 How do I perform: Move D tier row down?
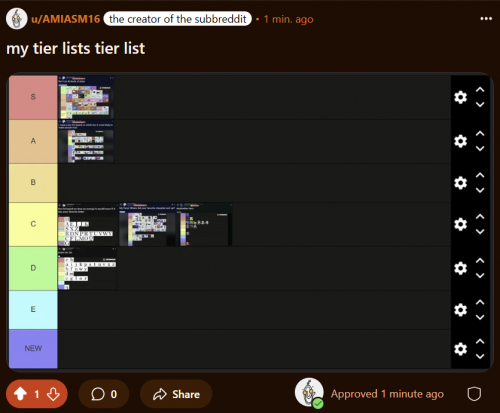480,276
